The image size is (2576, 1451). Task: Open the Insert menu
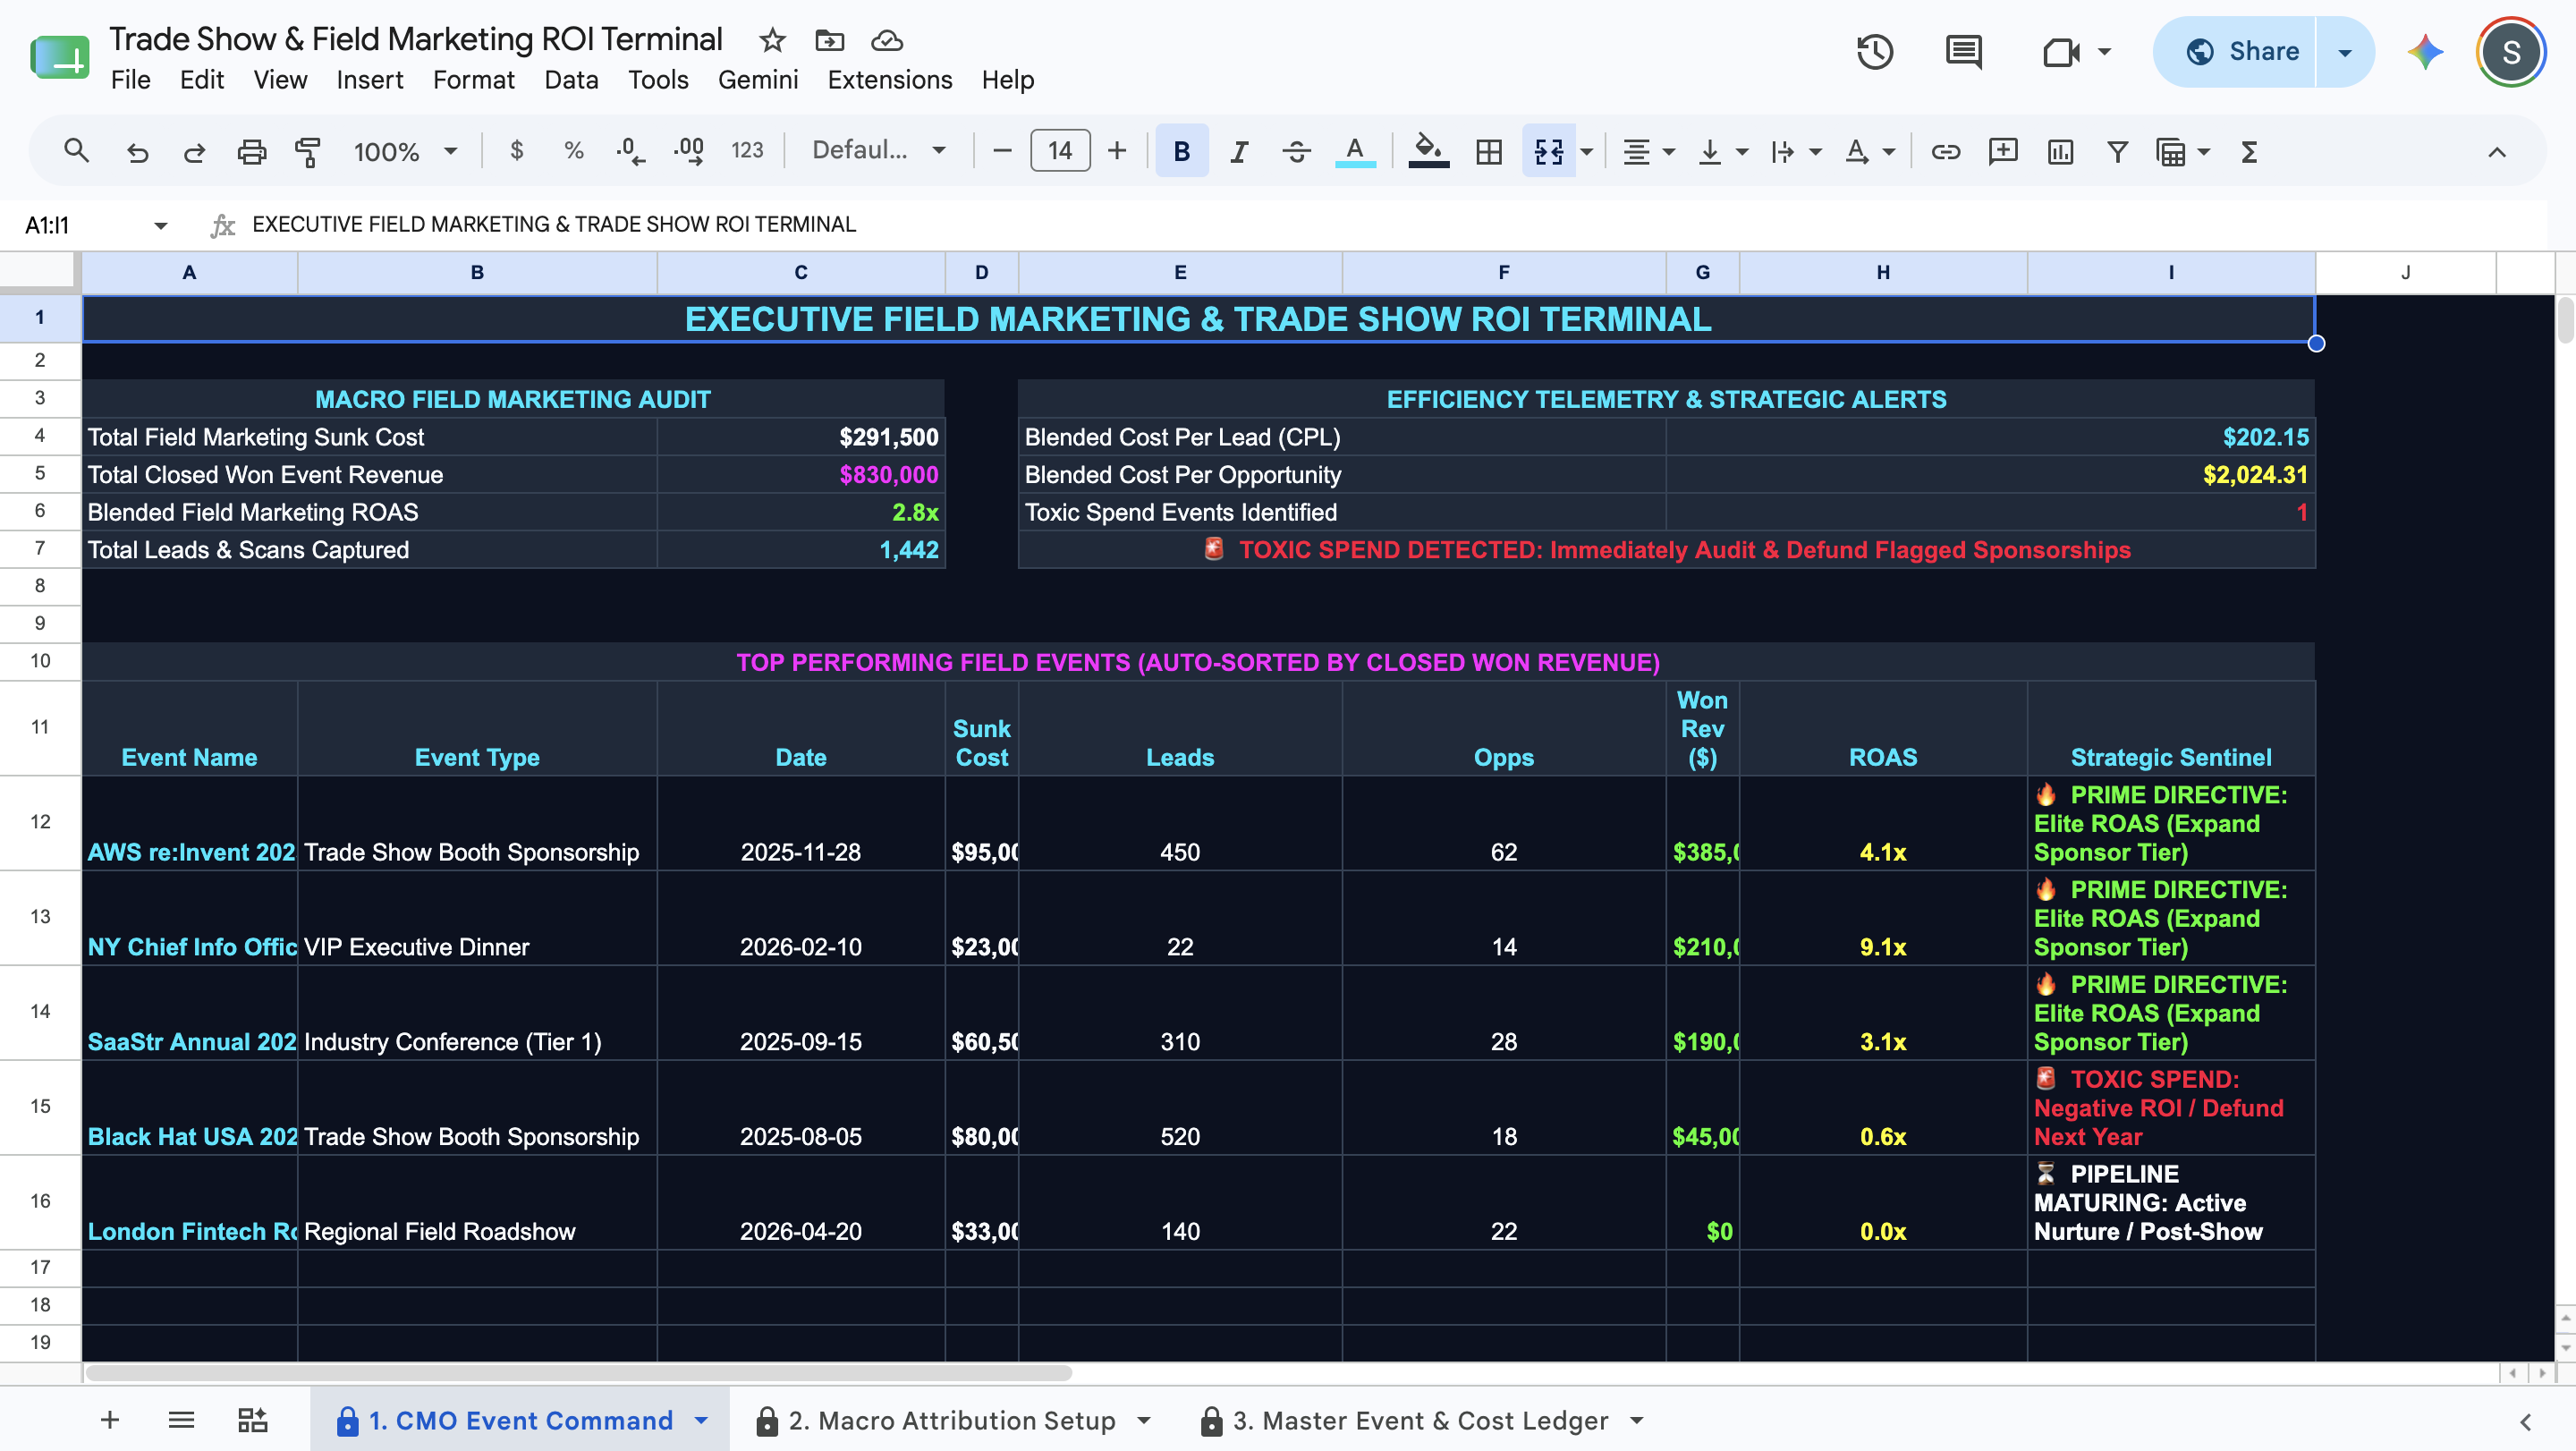(369, 80)
